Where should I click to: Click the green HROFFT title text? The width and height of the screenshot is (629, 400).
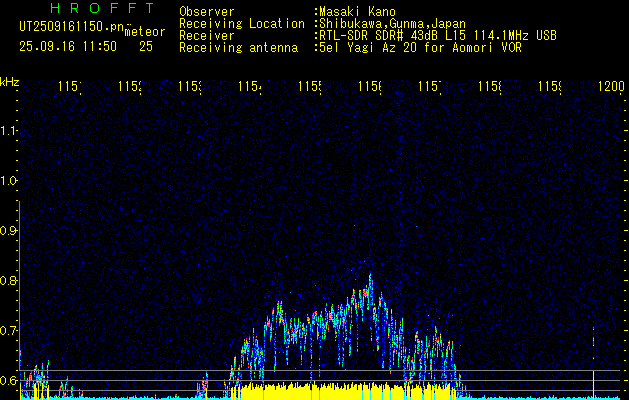(102, 8)
